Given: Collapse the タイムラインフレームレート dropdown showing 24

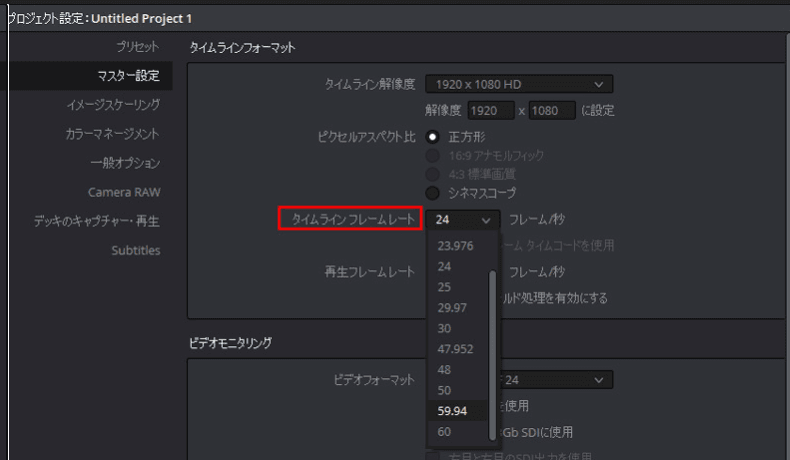Looking at the screenshot, I should click(x=462, y=219).
